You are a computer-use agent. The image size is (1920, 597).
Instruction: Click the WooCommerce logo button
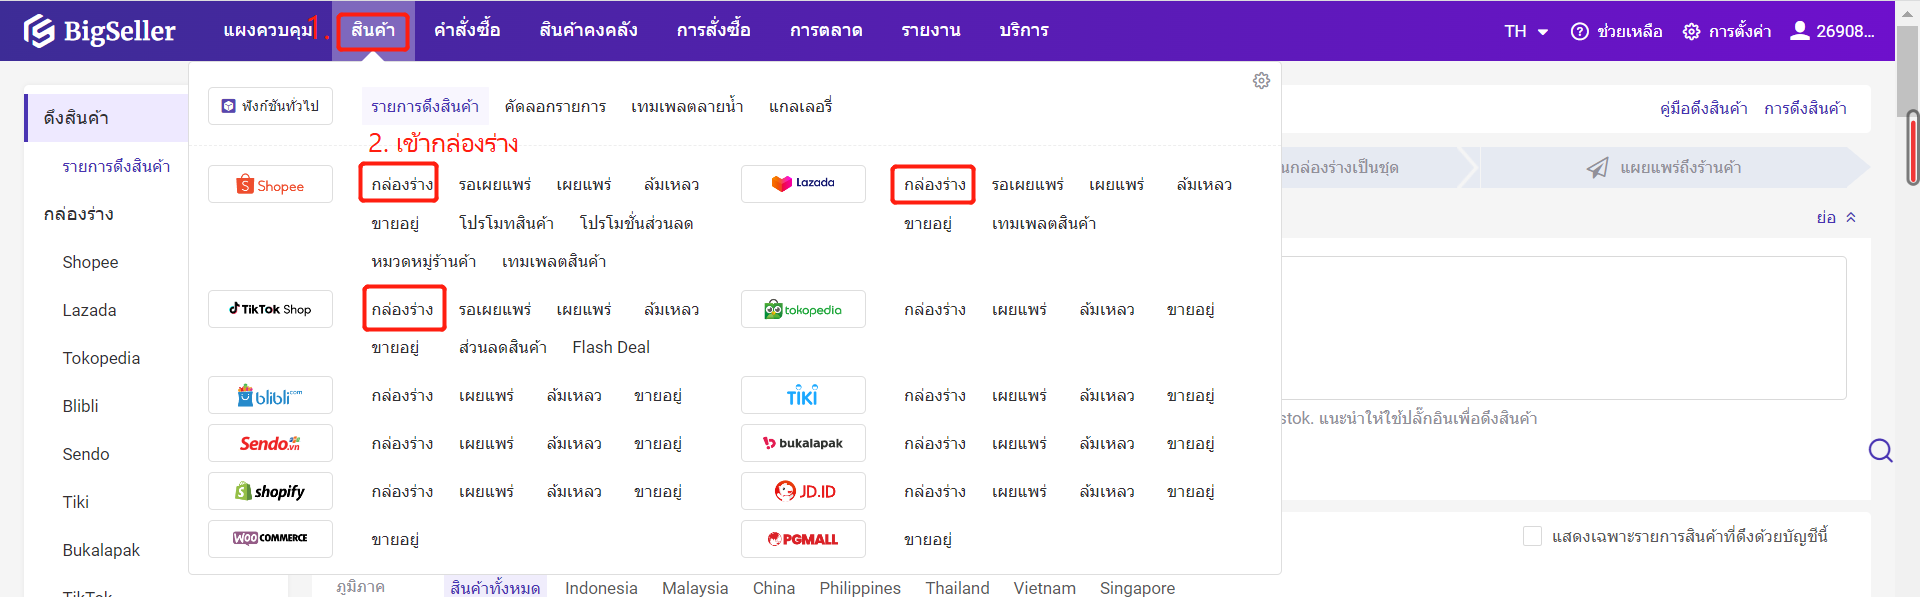pos(270,539)
